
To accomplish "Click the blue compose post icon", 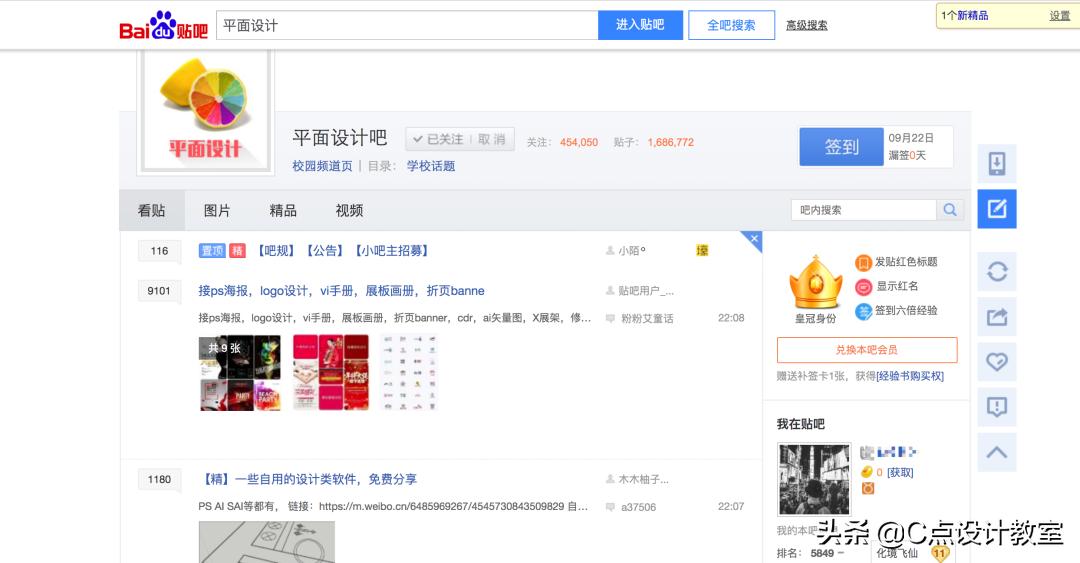I will click(997, 209).
